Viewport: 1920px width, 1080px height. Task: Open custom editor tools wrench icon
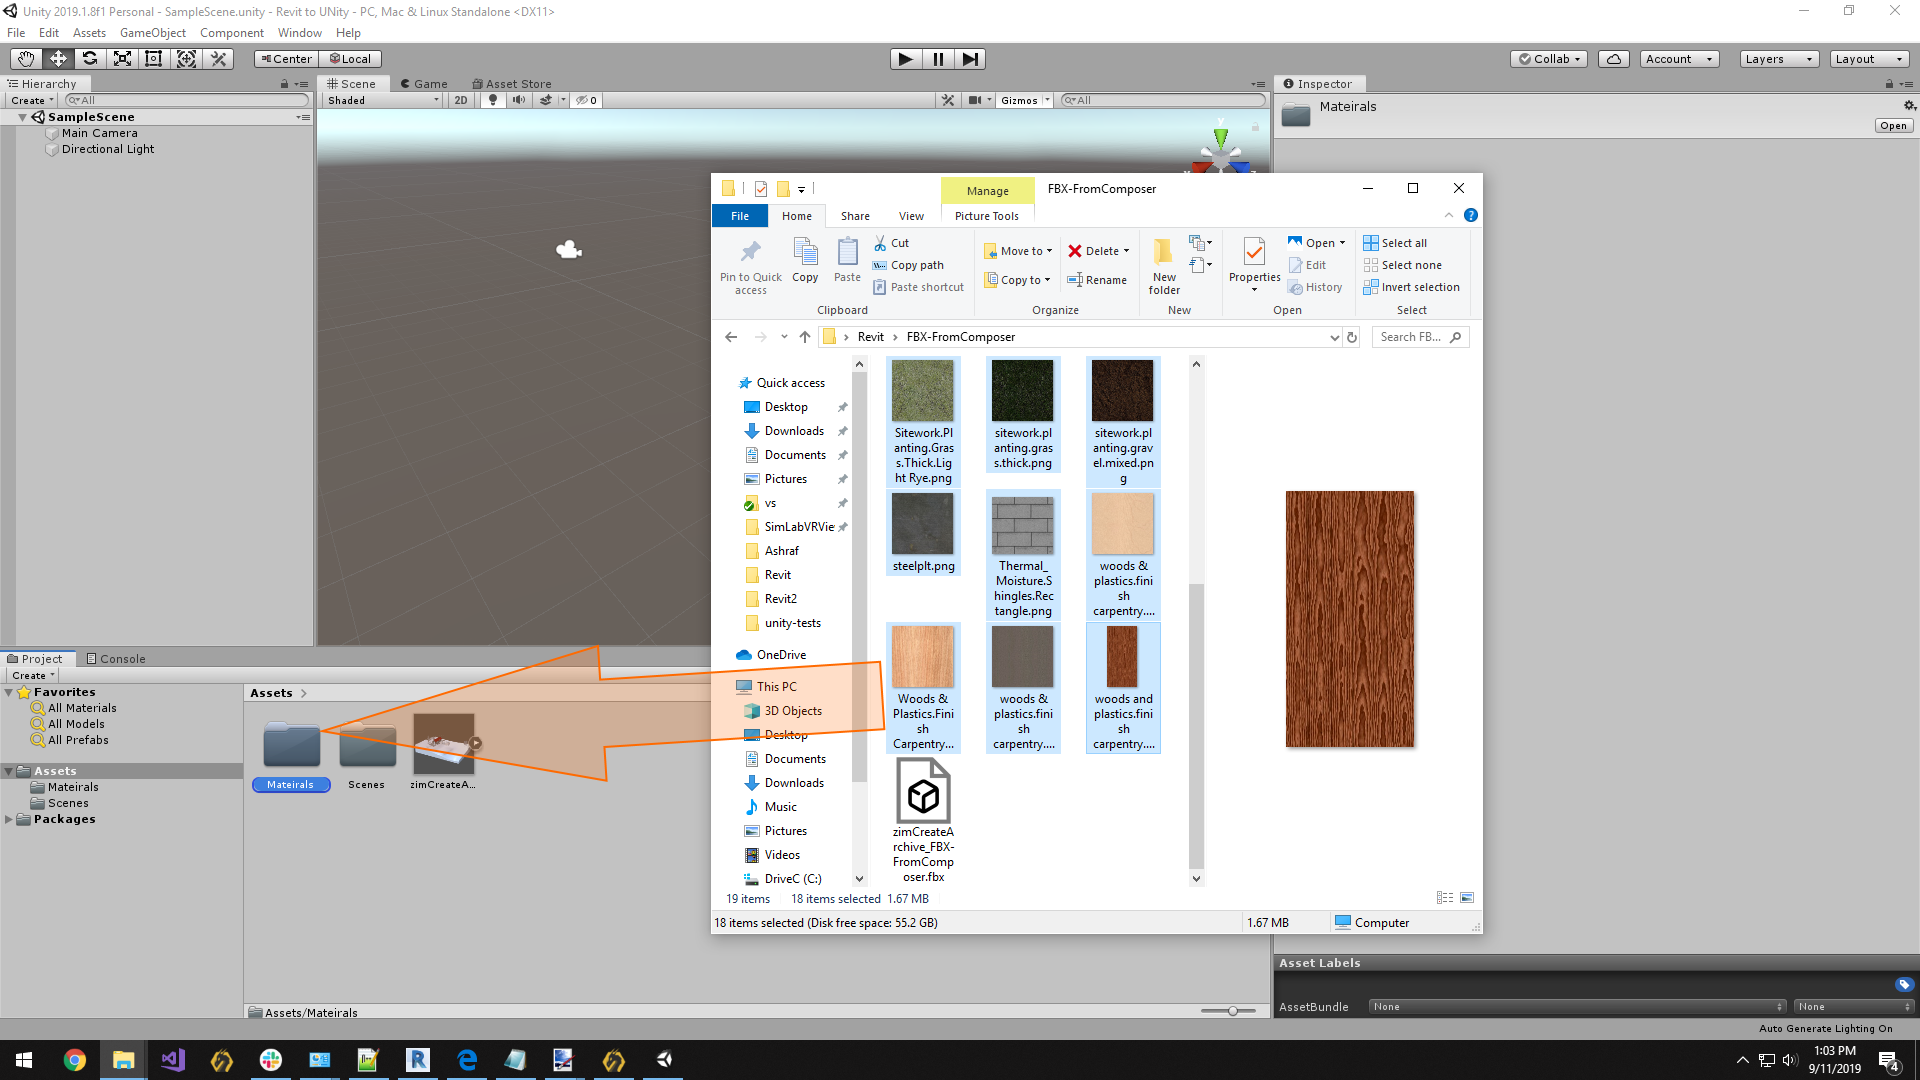[219, 59]
